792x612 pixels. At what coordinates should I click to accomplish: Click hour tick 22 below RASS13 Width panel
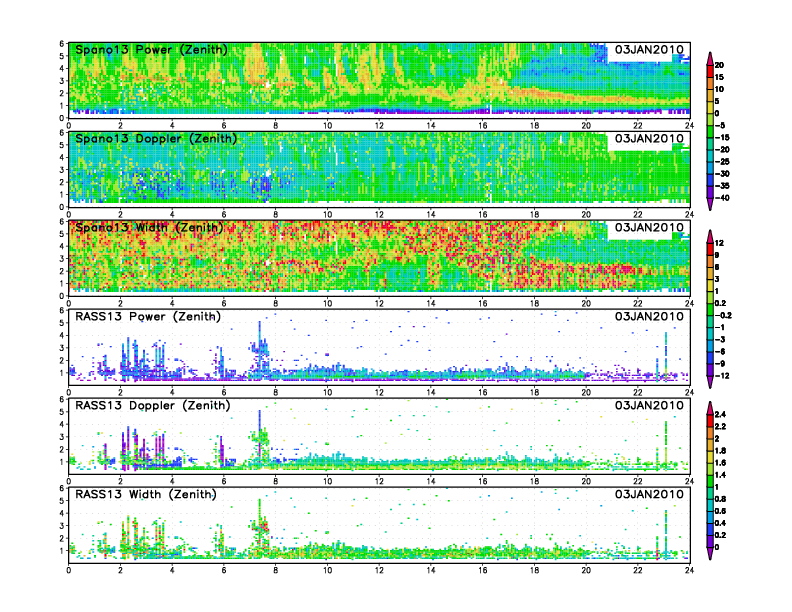[637, 570]
